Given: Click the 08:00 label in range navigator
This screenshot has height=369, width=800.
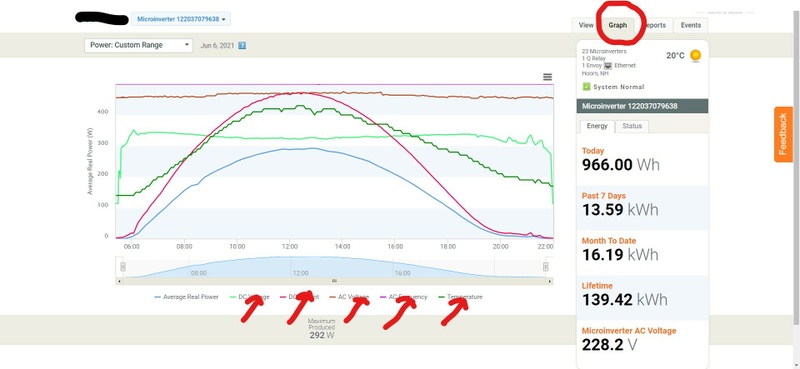Looking at the screenshot, I should click(198, 273).
